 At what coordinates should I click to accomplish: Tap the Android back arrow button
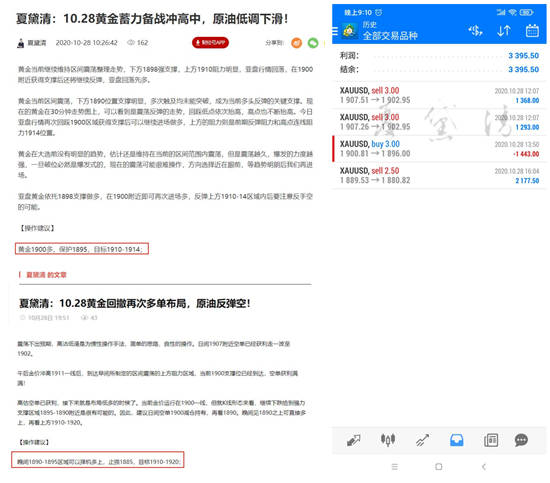pos(484,467)
